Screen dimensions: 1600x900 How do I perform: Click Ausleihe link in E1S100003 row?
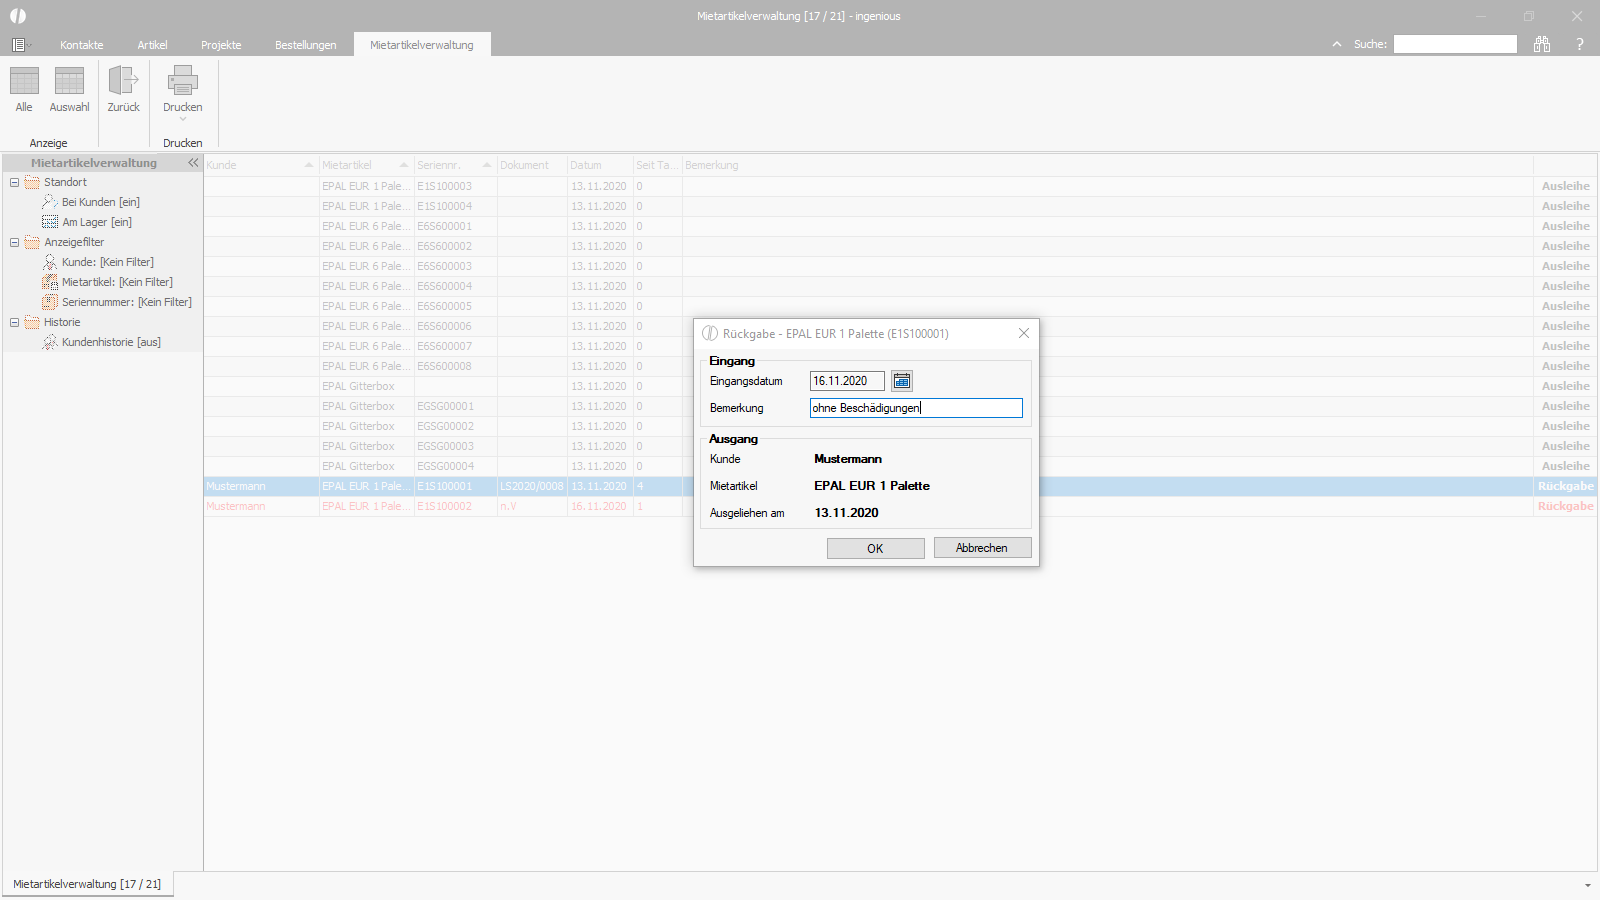[1566, 186]
